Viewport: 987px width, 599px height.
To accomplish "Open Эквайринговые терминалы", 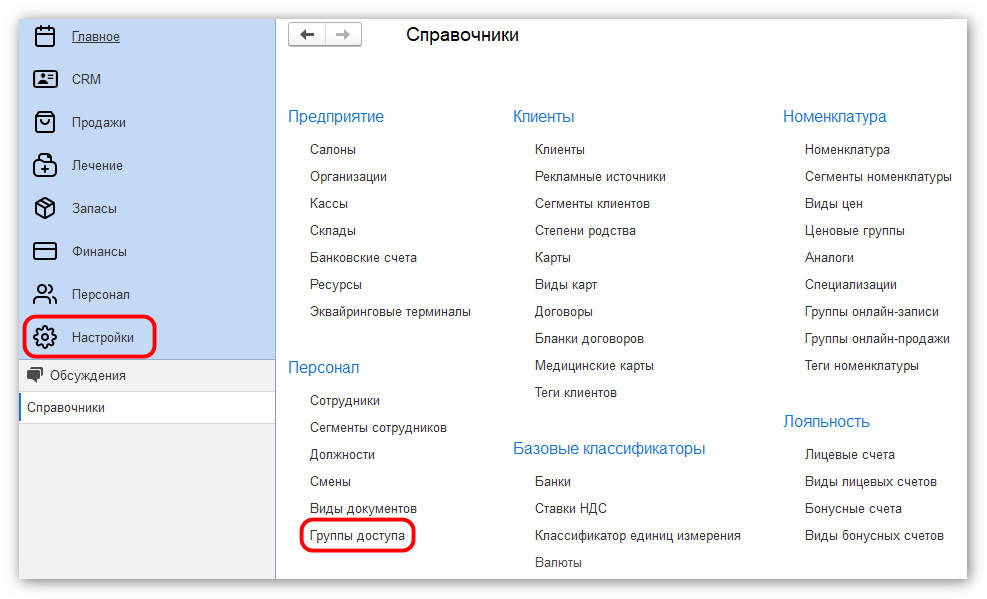I will pos(390,312).
